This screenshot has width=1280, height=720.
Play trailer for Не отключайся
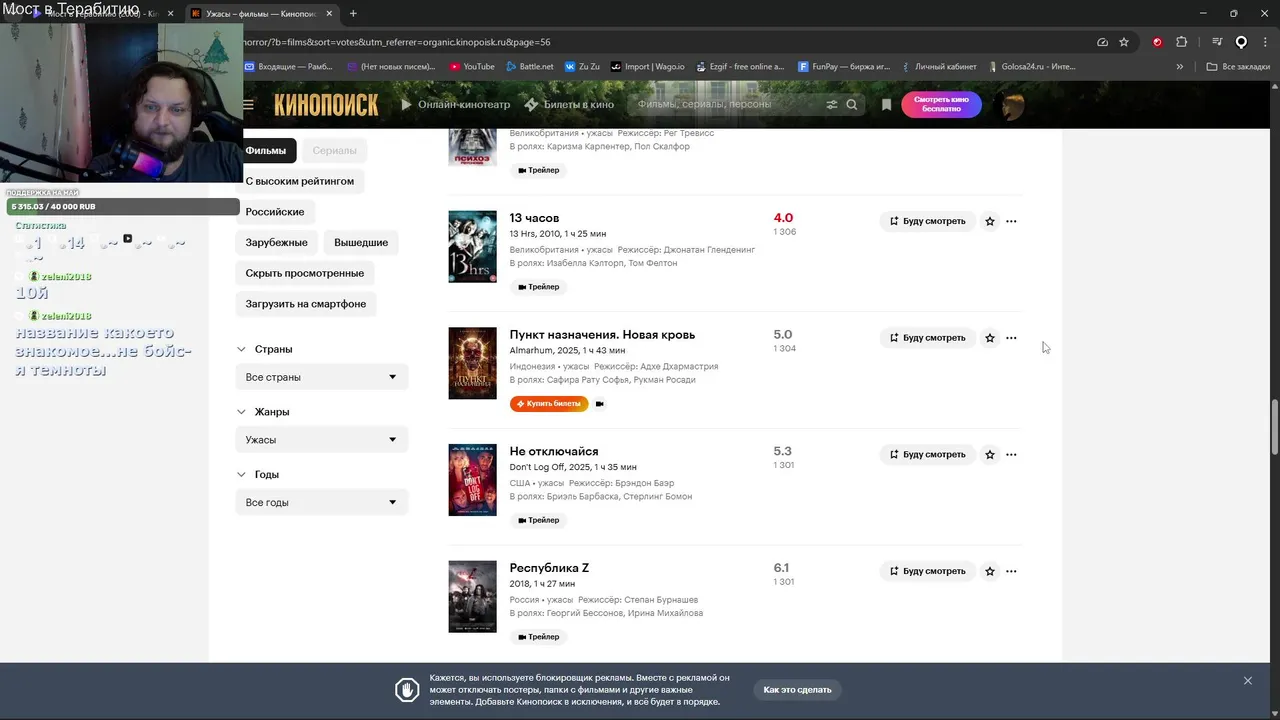pyautogui.click(x=538, y=520)
